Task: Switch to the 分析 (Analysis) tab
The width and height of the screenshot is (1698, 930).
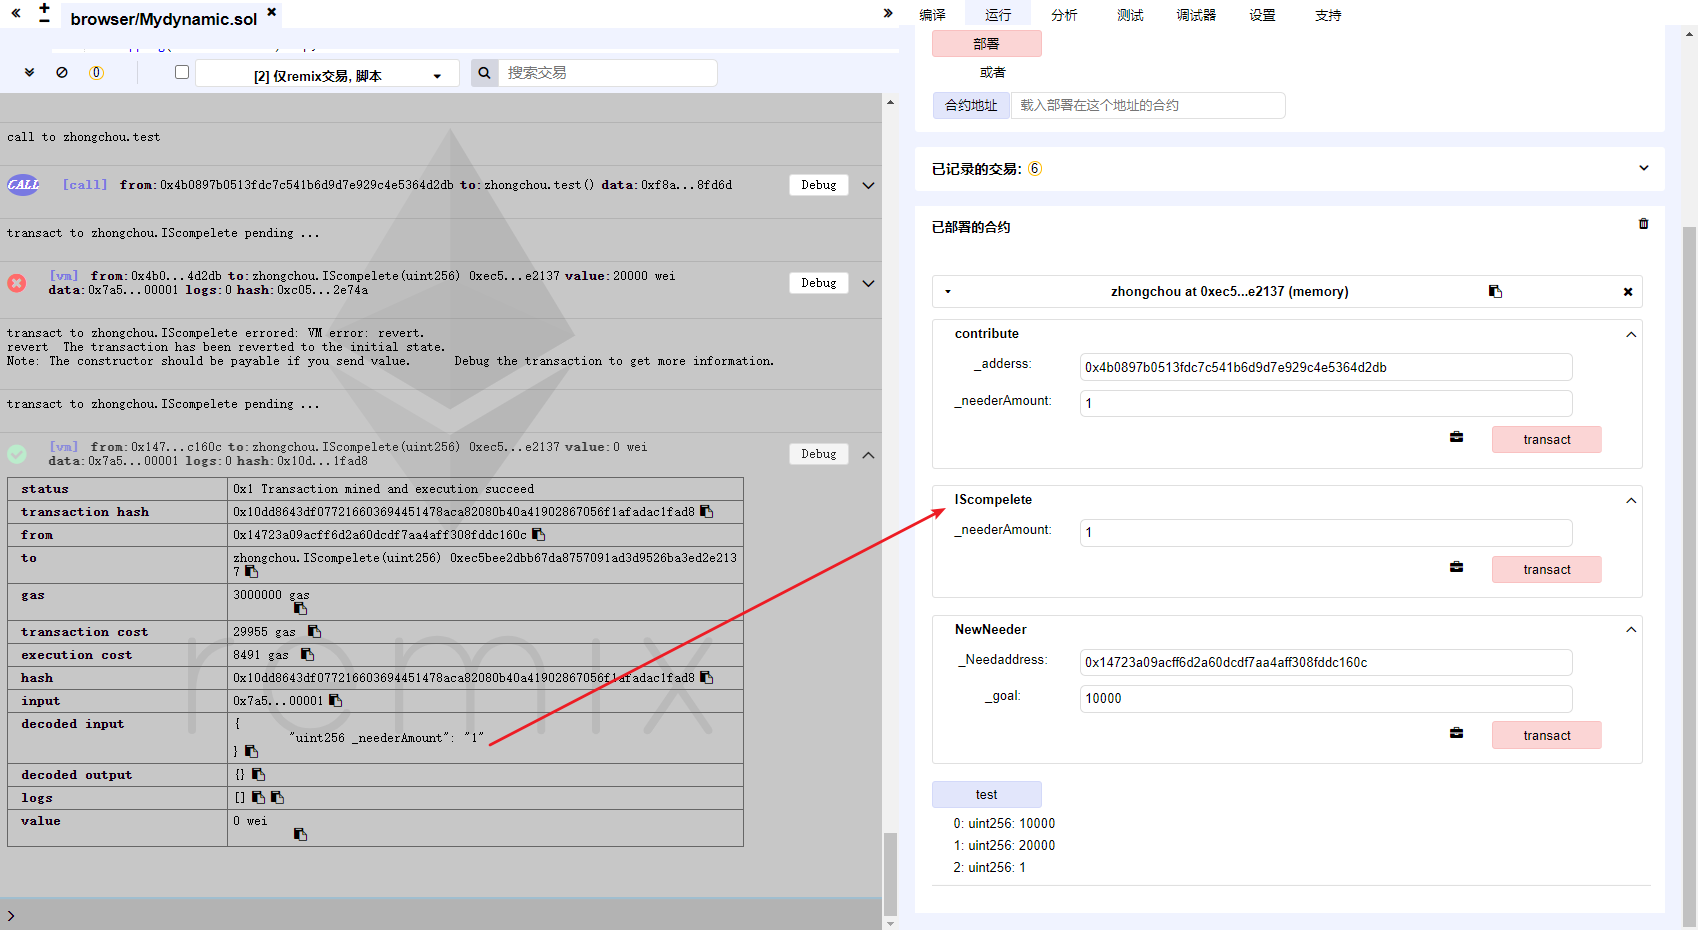Action: [x=1064, y=14]
